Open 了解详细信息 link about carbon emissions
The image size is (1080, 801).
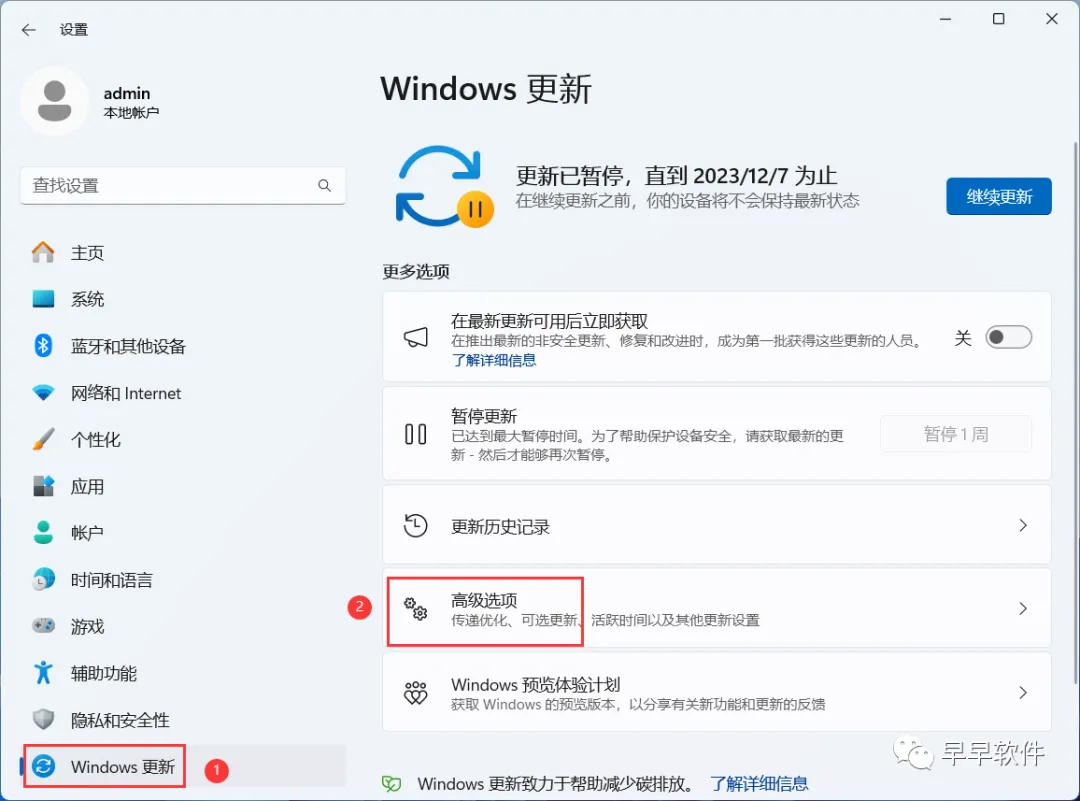coord(759,784)
